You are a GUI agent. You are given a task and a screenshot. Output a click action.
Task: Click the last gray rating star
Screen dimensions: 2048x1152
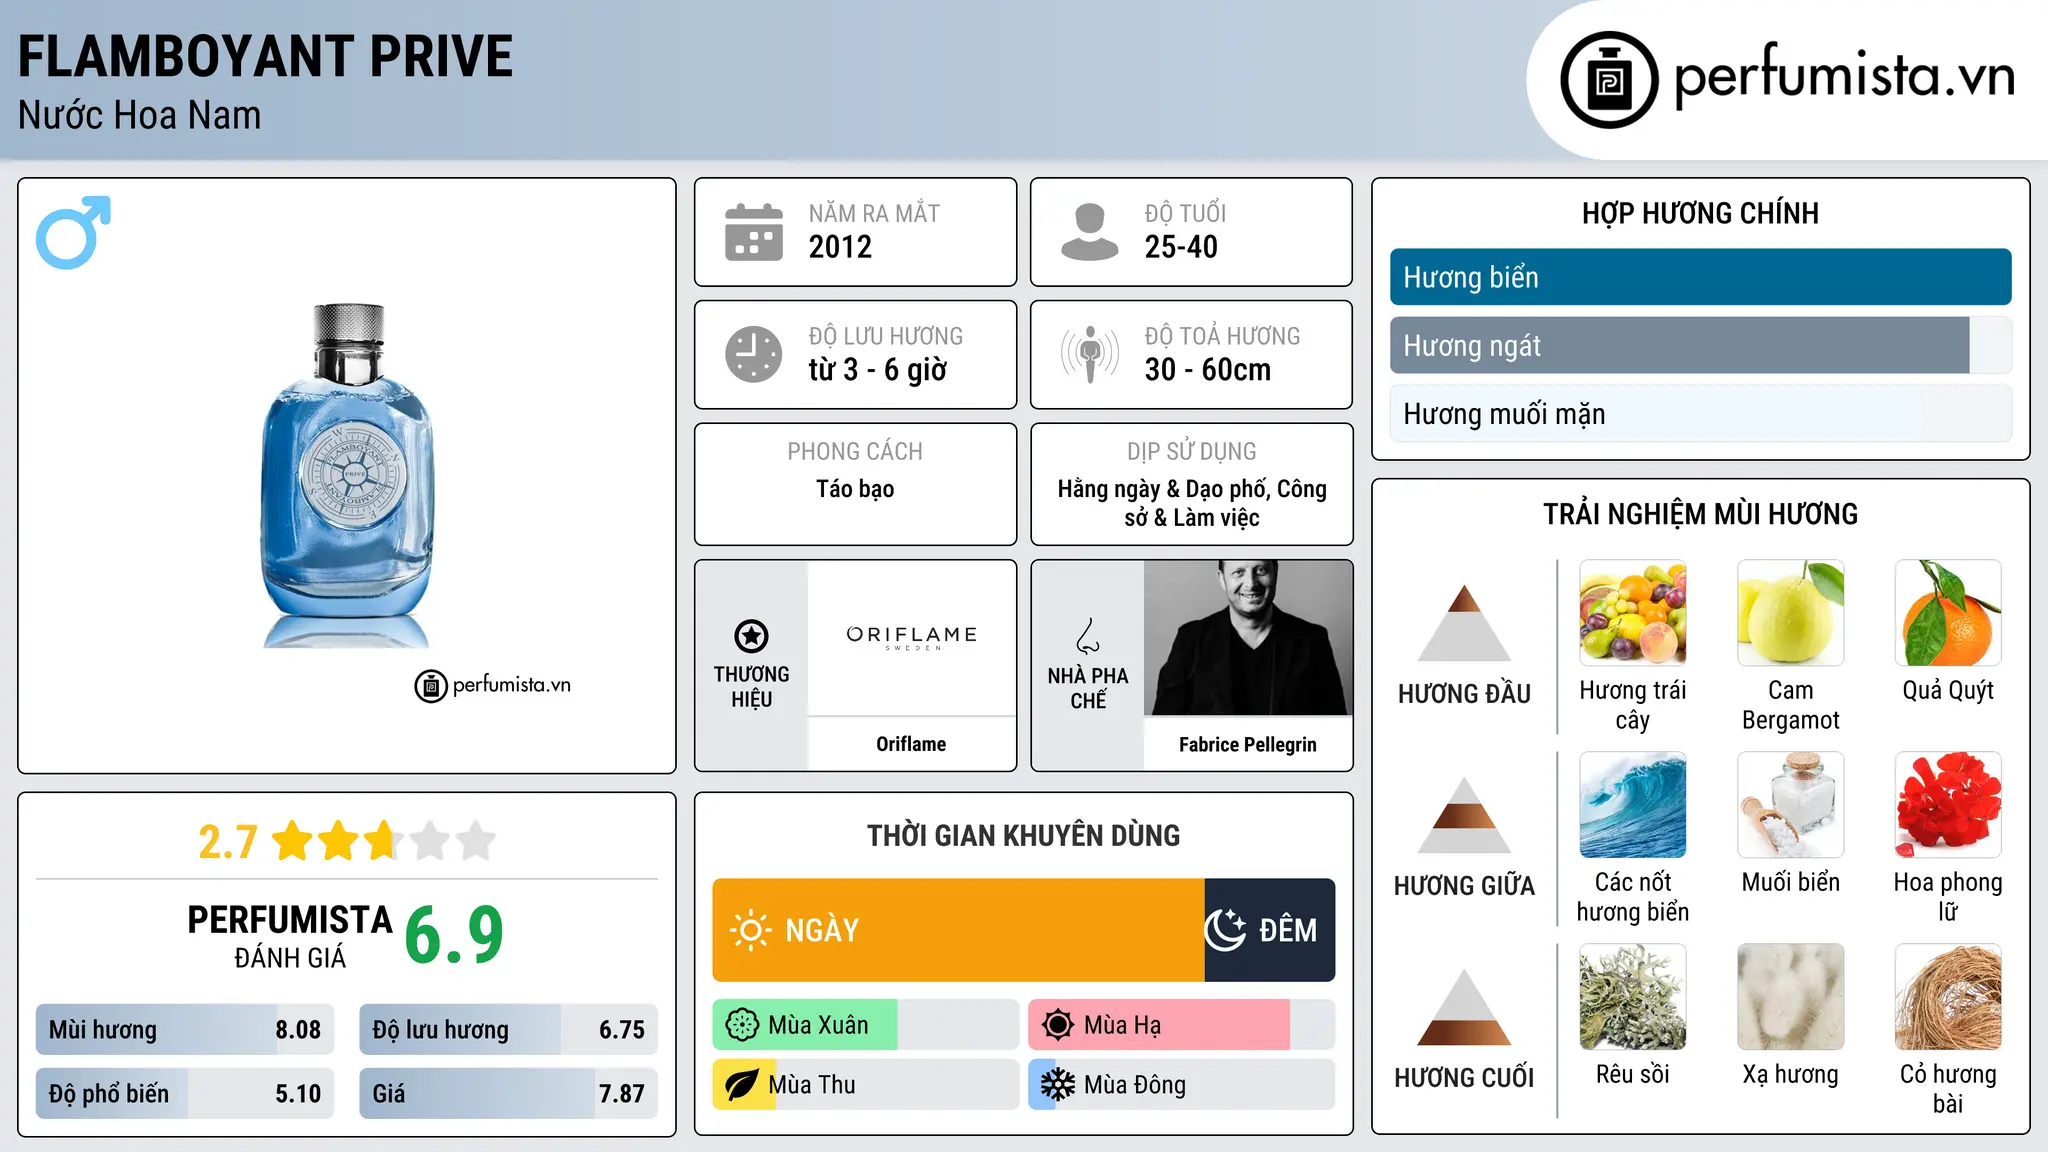pyautogui.click(x=476, y=841)
